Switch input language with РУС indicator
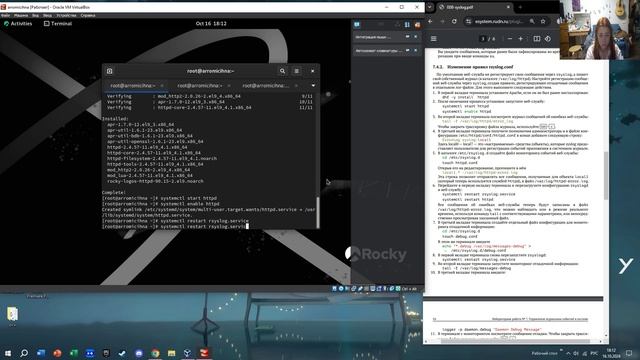This screenshot has width=640, height=360. point(594,353)
